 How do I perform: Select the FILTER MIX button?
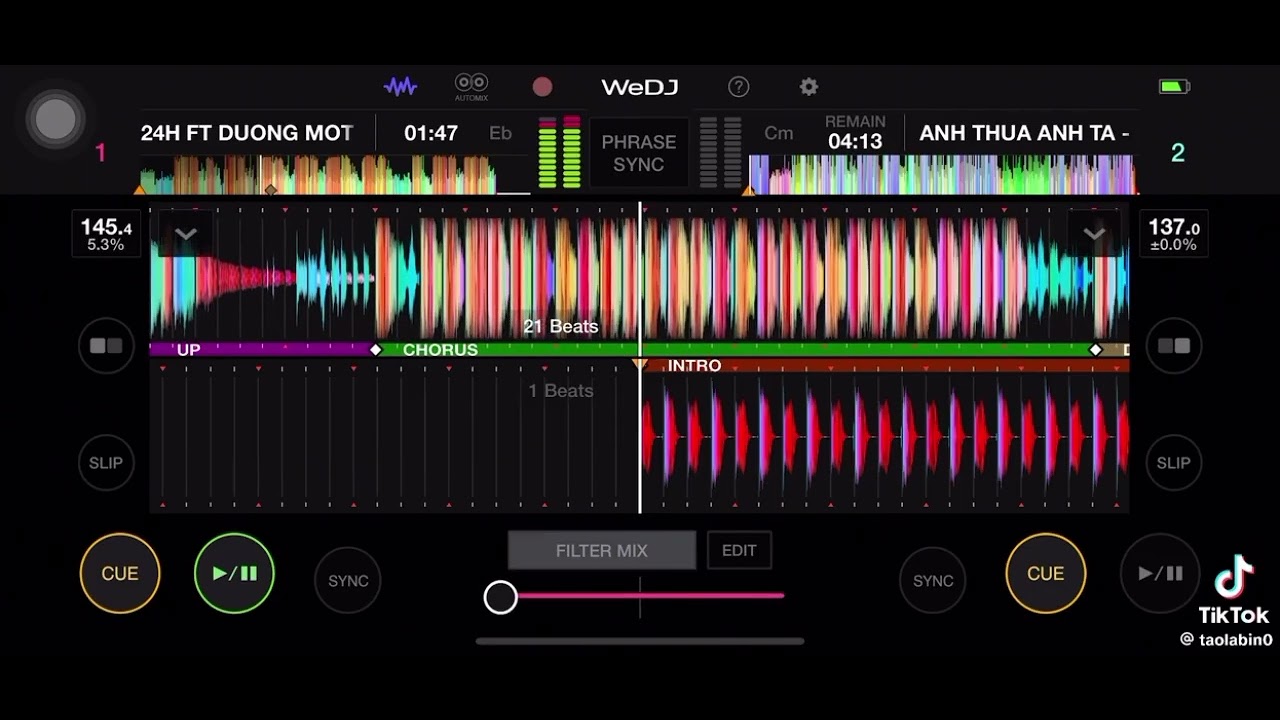[602, 550]
